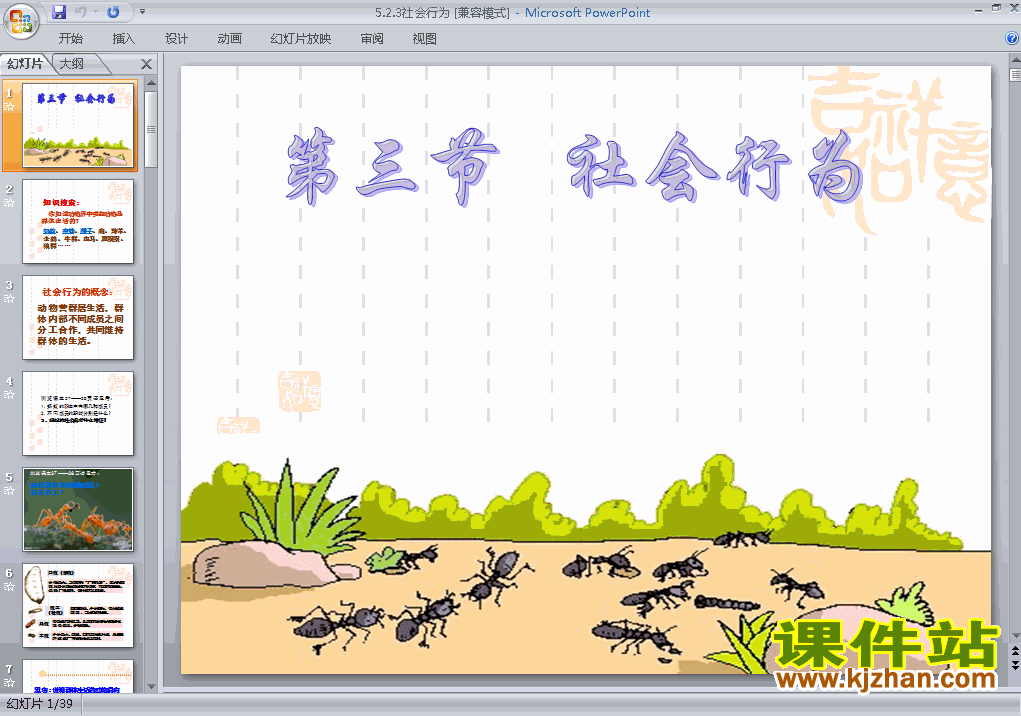Screen dimensions: 1021x716
Task: Undo the last action in Quick Access Toolbar
Action: click(81, 12)
